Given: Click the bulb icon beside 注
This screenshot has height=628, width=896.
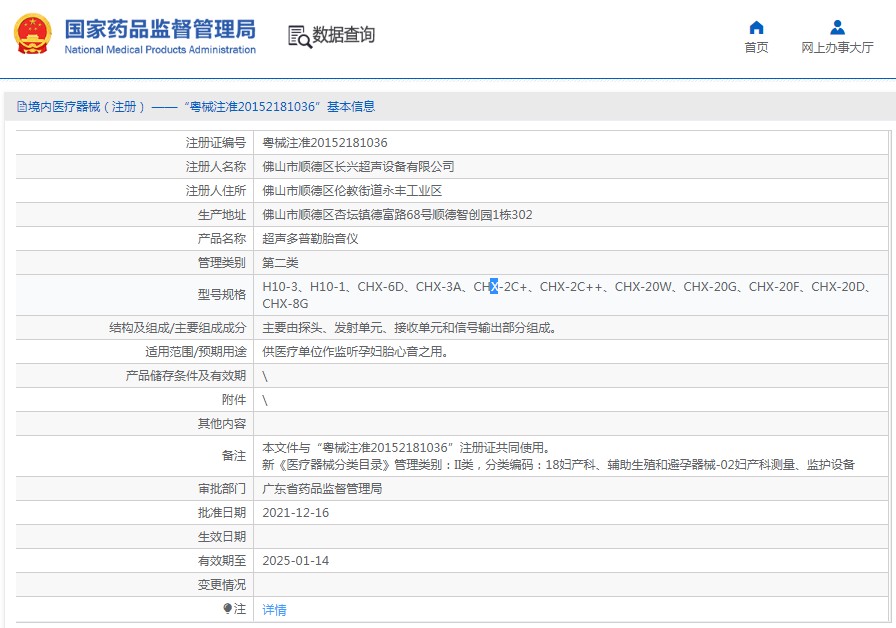Looking at the screenshot, I should [227, 609].
